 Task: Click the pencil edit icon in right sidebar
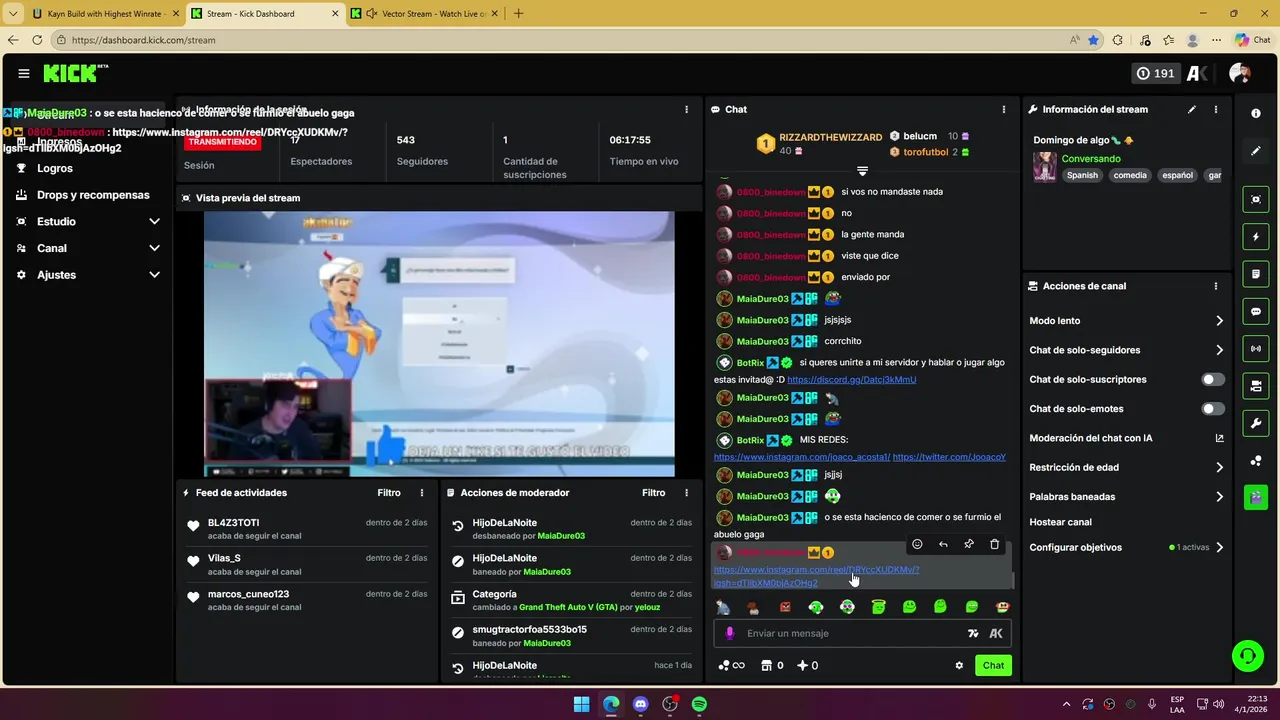1256,151
